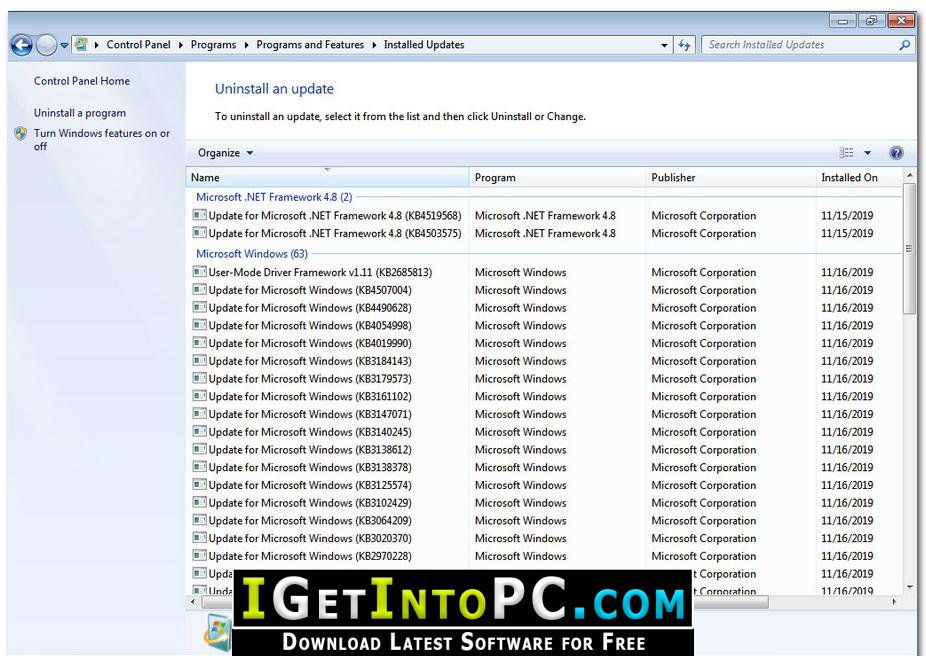Select the icon for update KB3179573

pyautogui.click(x=200, y=378)
